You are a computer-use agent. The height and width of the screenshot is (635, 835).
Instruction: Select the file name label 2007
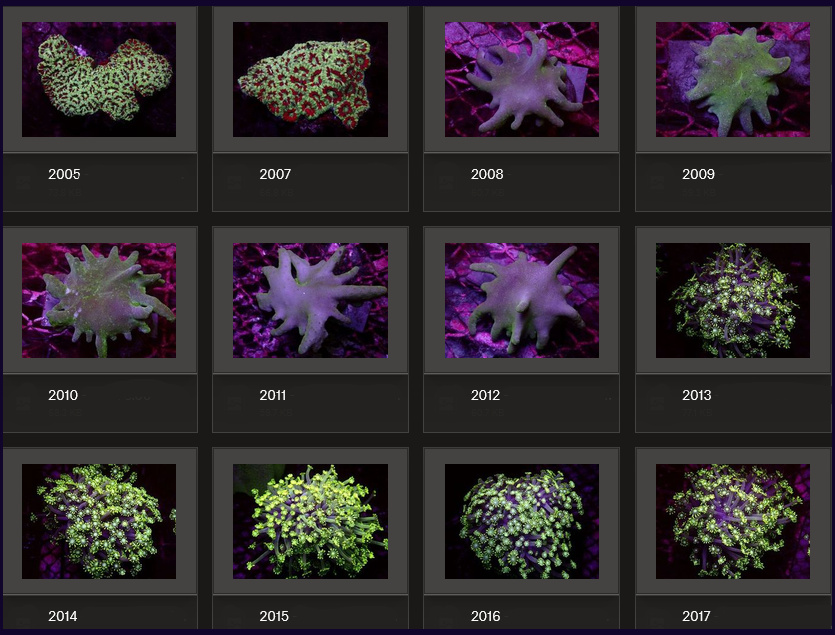tap(275, 174)
